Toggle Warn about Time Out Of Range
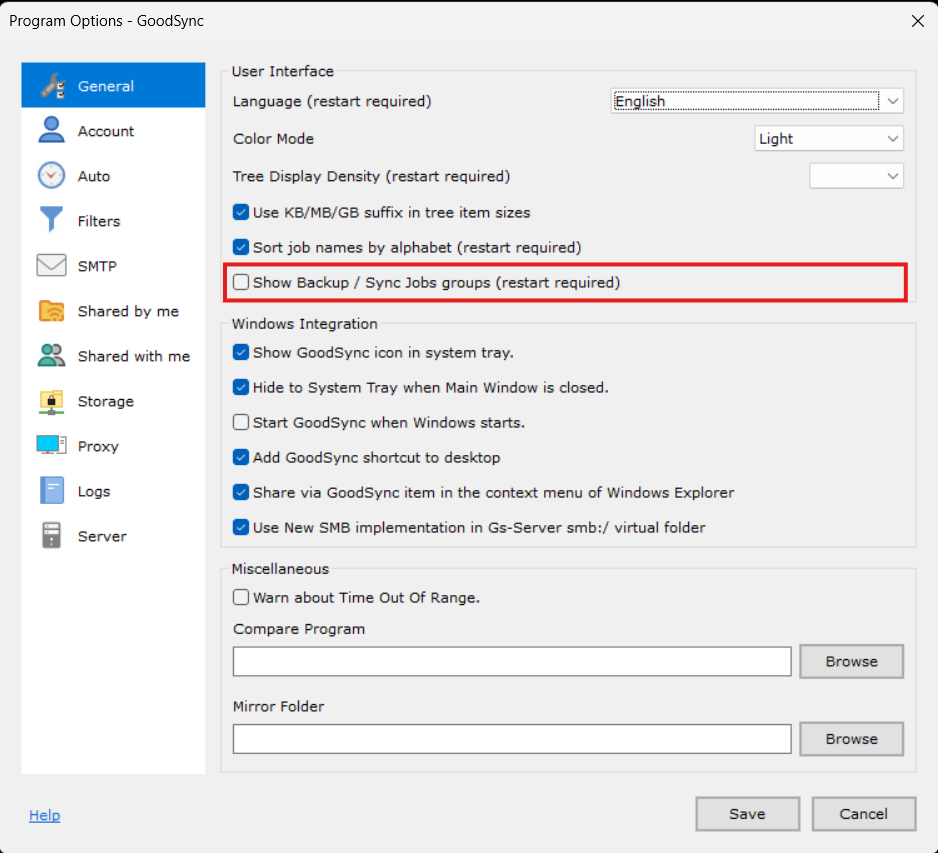The image size is (938, 853). coord(240,596)
